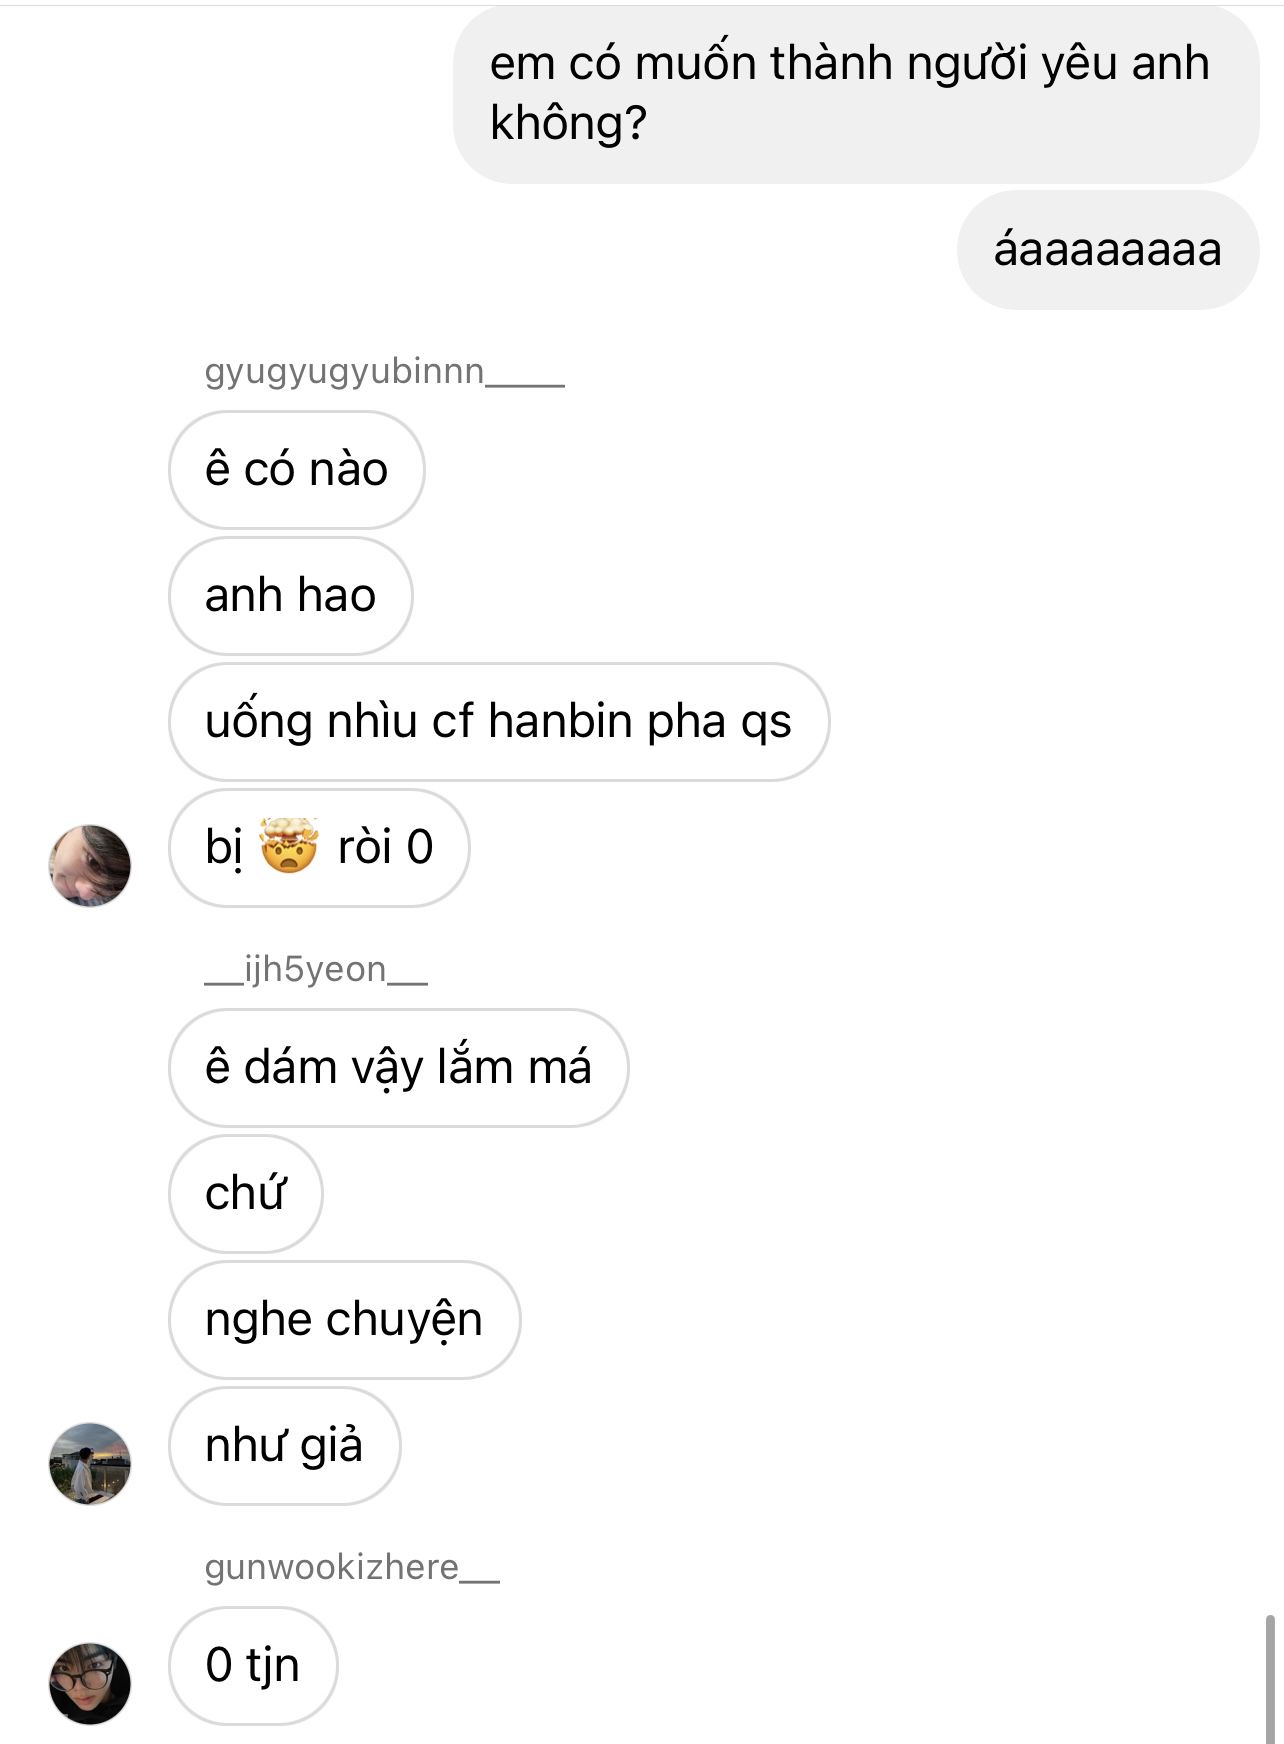Tap the "ê có nào" message bubble
Viewport: 1284px width, 1744px height.
297,470
